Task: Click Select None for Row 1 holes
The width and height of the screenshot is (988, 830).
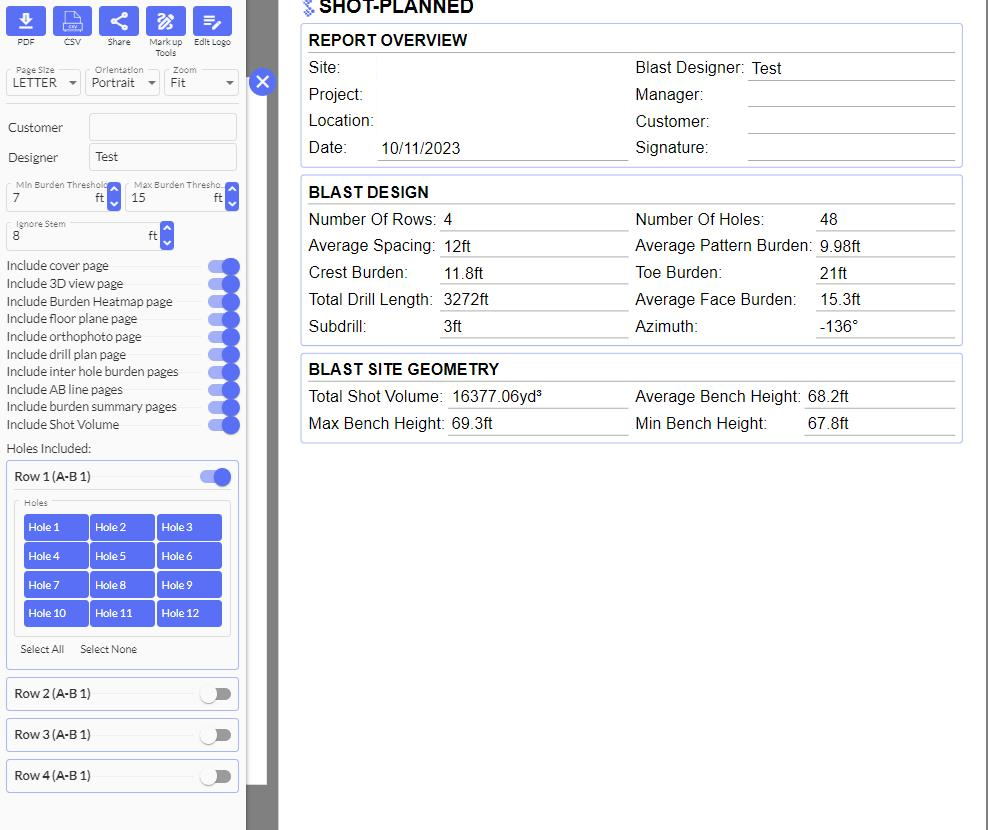Action: click(x=108, y=650)
